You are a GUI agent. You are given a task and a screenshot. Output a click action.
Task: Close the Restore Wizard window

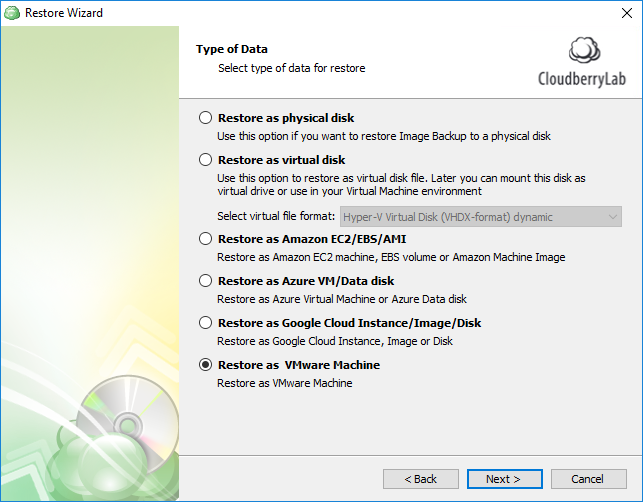click(x=626, y=13)
